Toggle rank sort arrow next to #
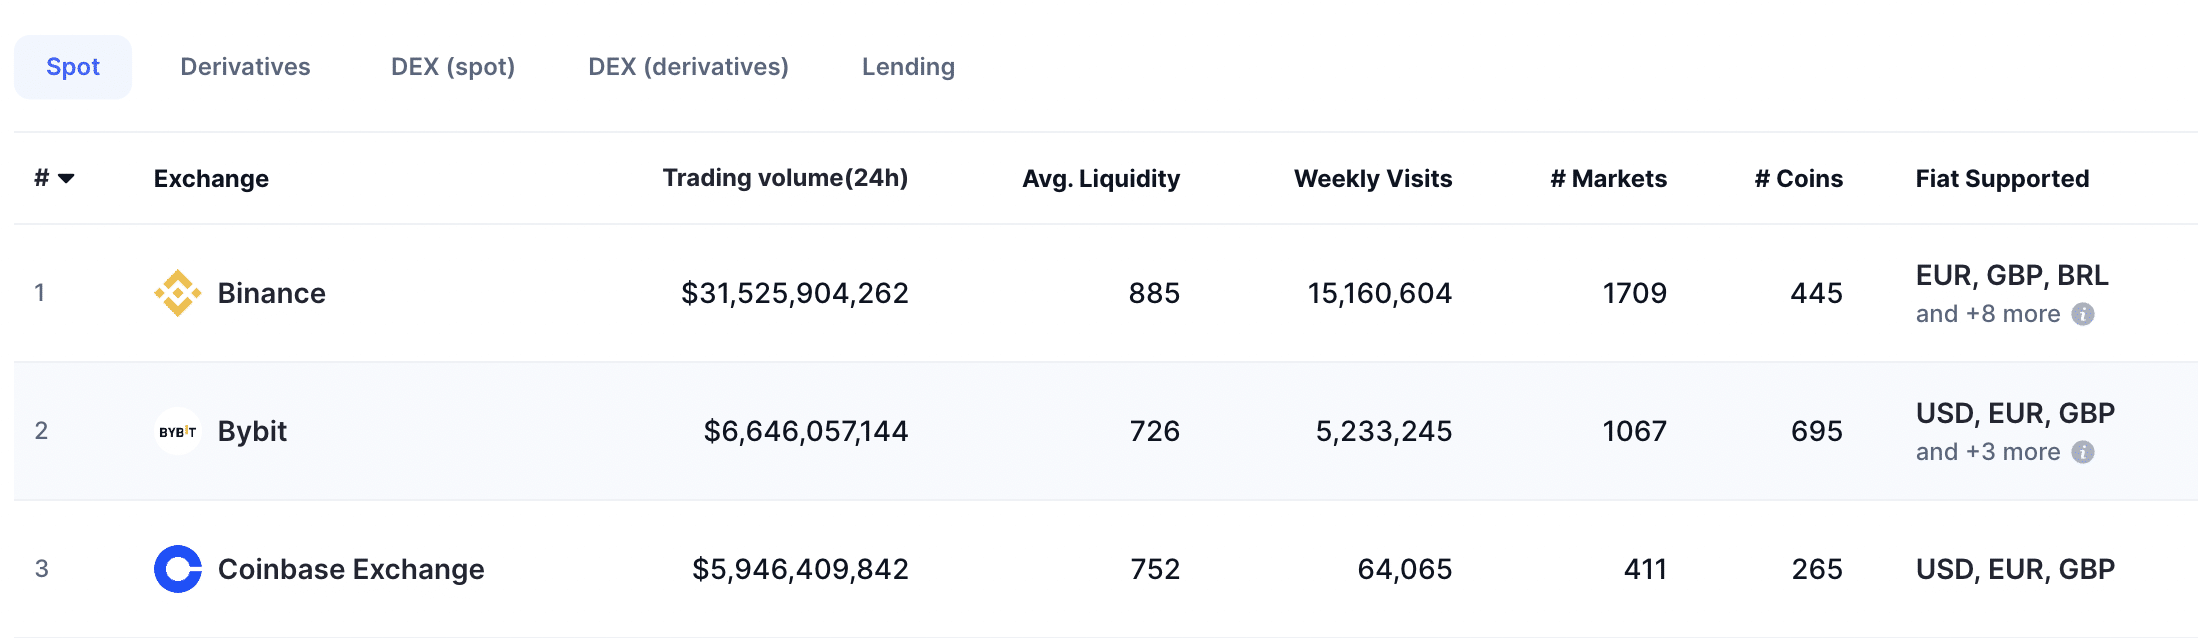This screenshot has width=2198, height=638. [67, 179]
